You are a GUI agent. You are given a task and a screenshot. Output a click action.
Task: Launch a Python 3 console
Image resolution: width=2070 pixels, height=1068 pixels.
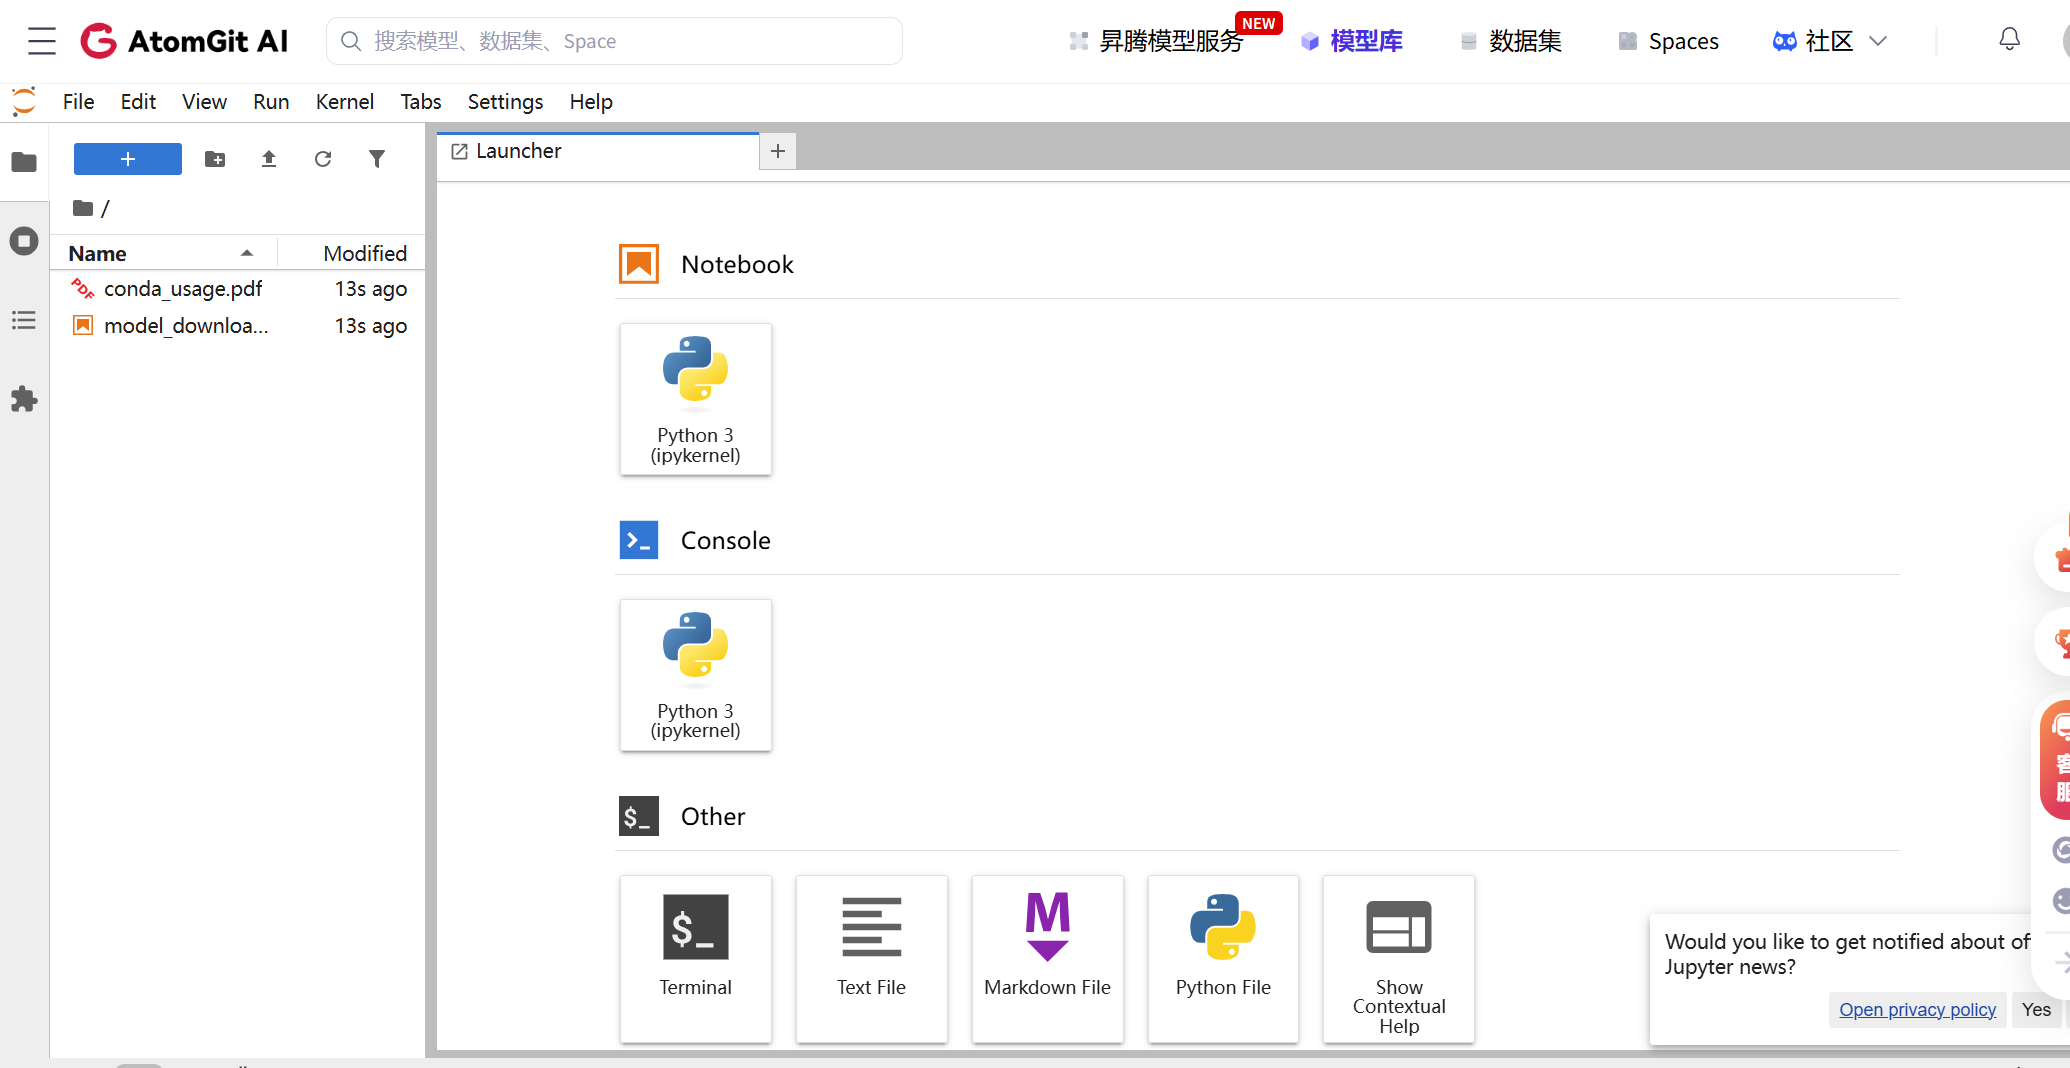[696, 675]
